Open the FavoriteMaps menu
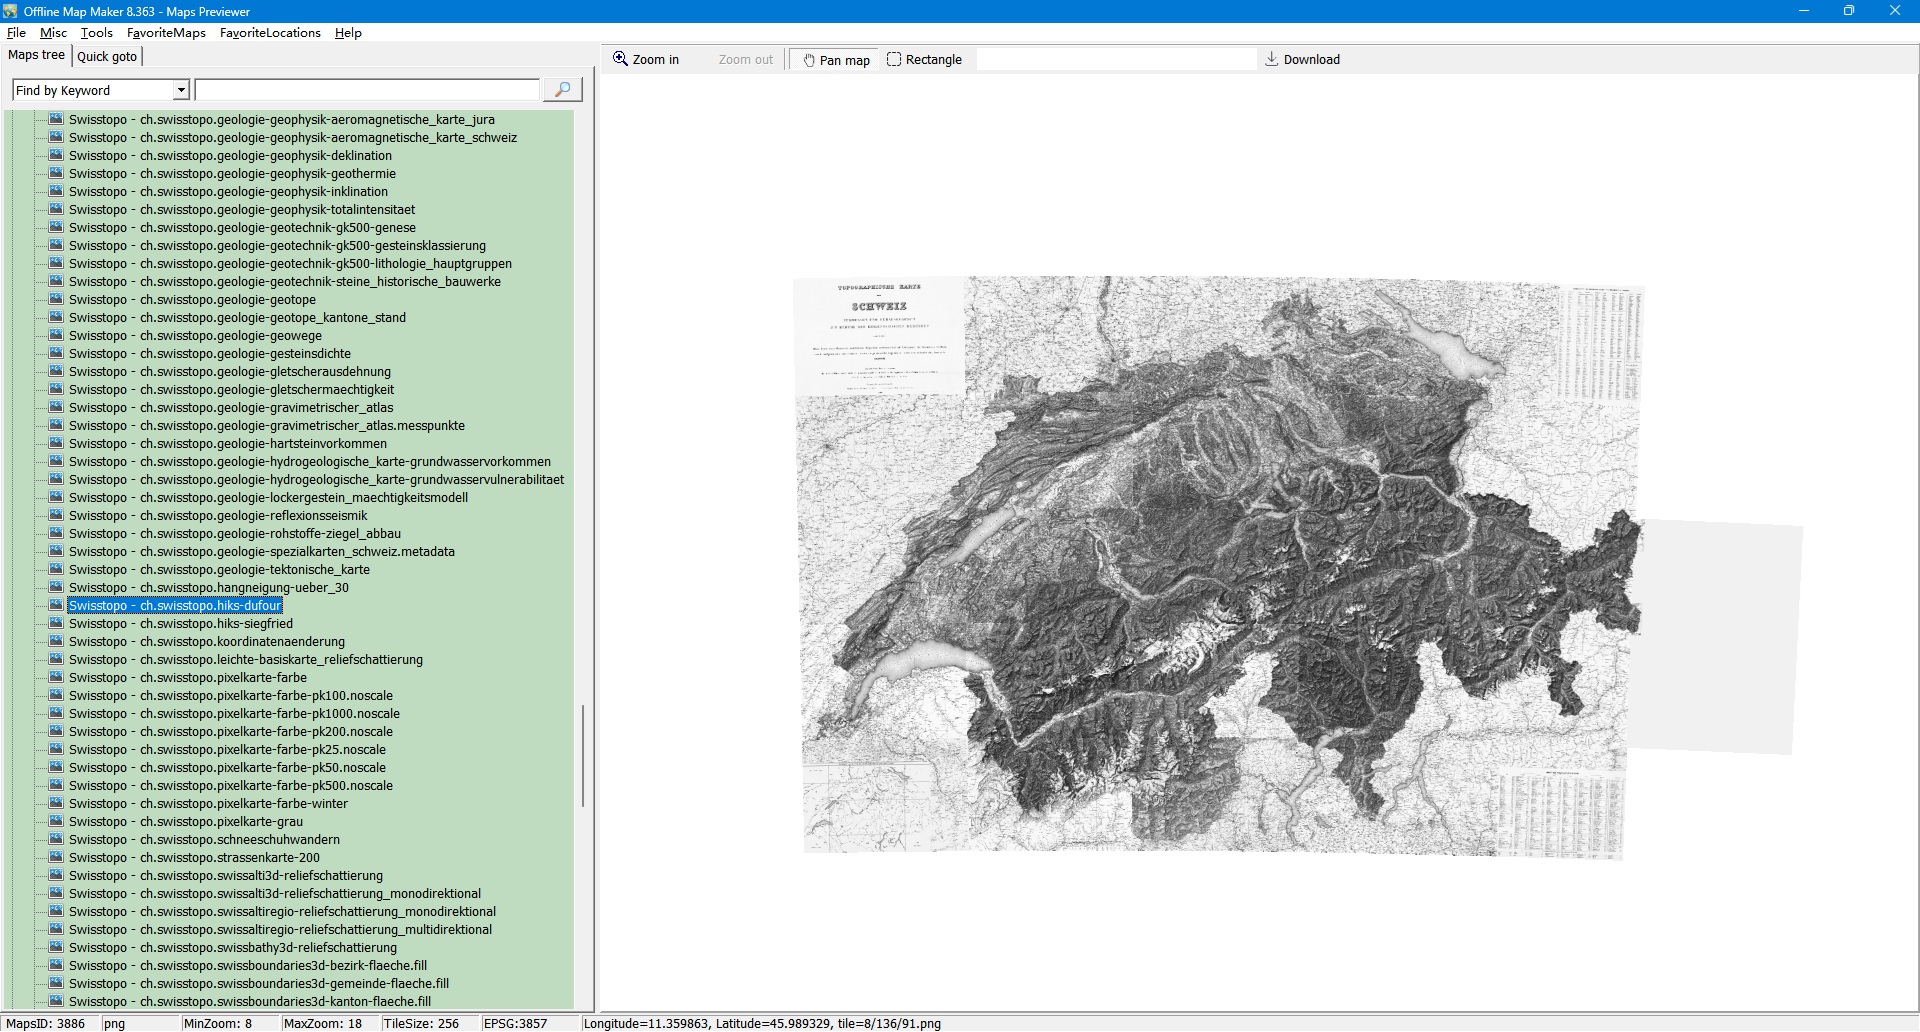Screen dimensions: 1920x1032 tap(166, 33)
